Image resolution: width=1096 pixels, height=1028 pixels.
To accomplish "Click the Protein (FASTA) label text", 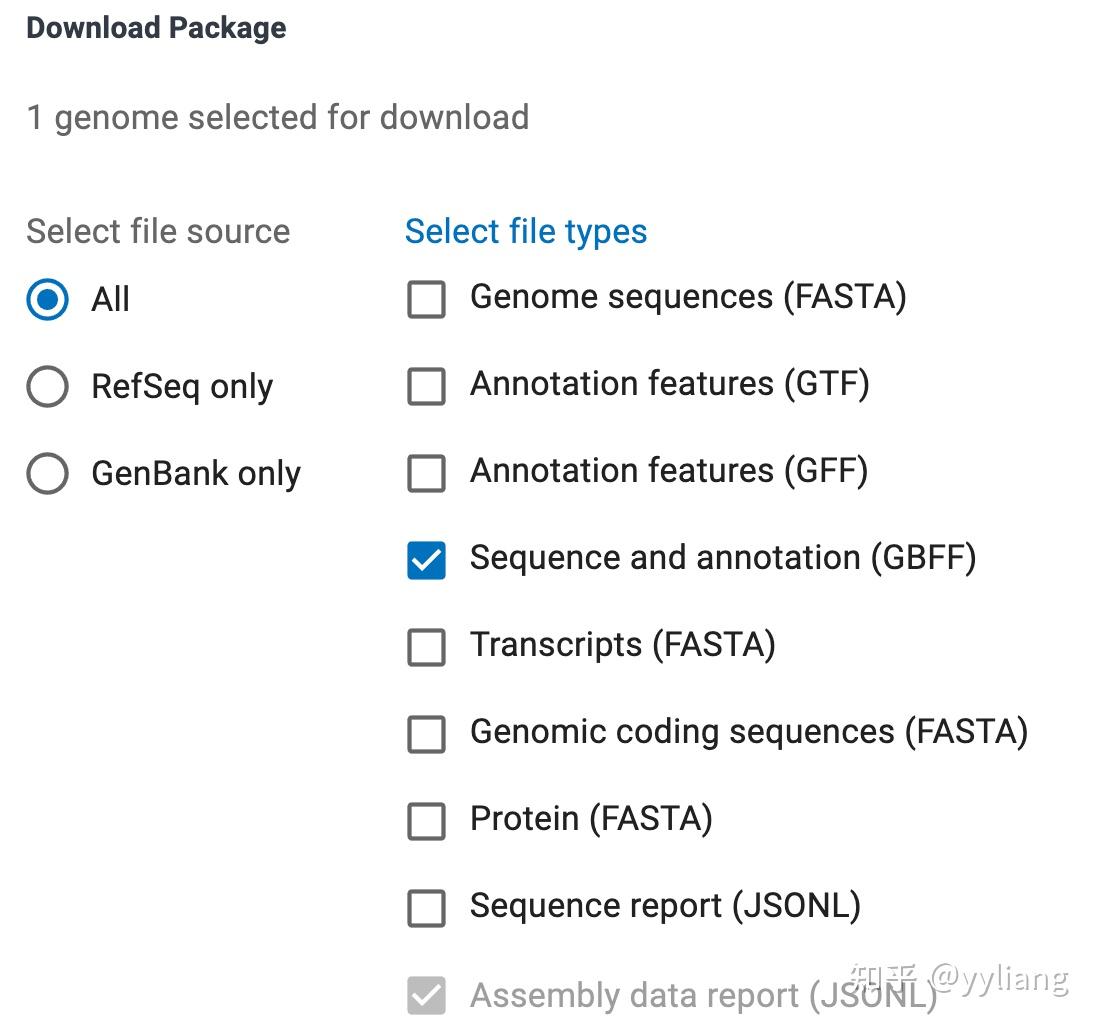I will point(589,818).
